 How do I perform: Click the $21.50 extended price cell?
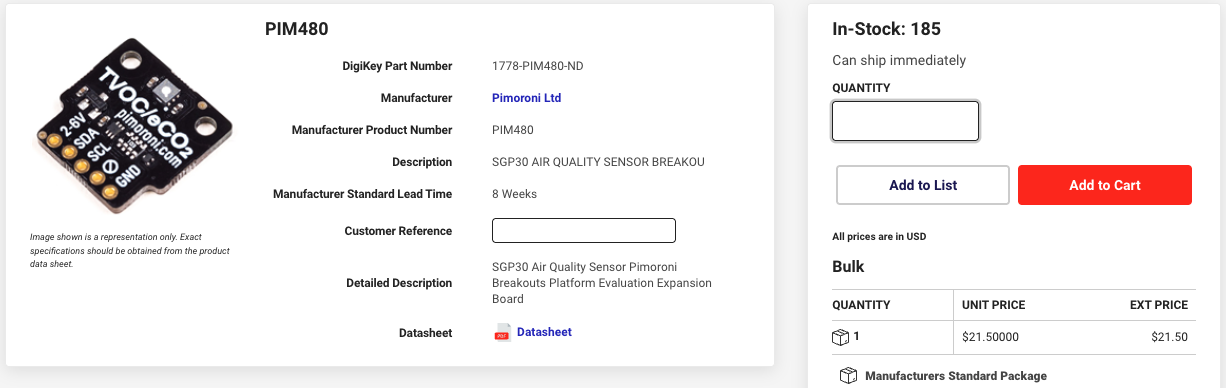point(1169,337)
